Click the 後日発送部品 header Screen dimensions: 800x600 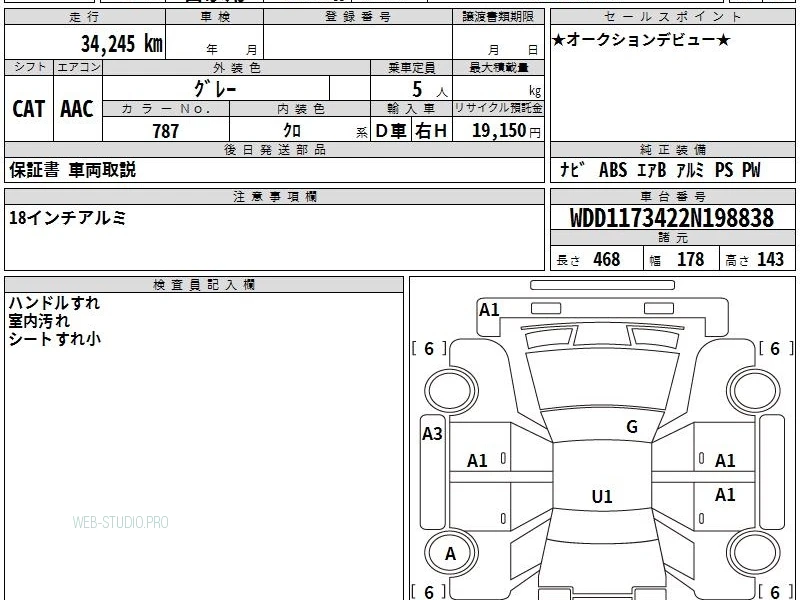click(x=274, y=149)
